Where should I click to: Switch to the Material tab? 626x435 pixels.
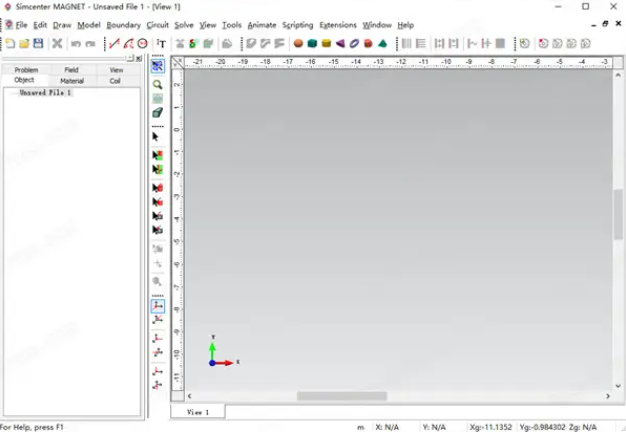point(72,80)
